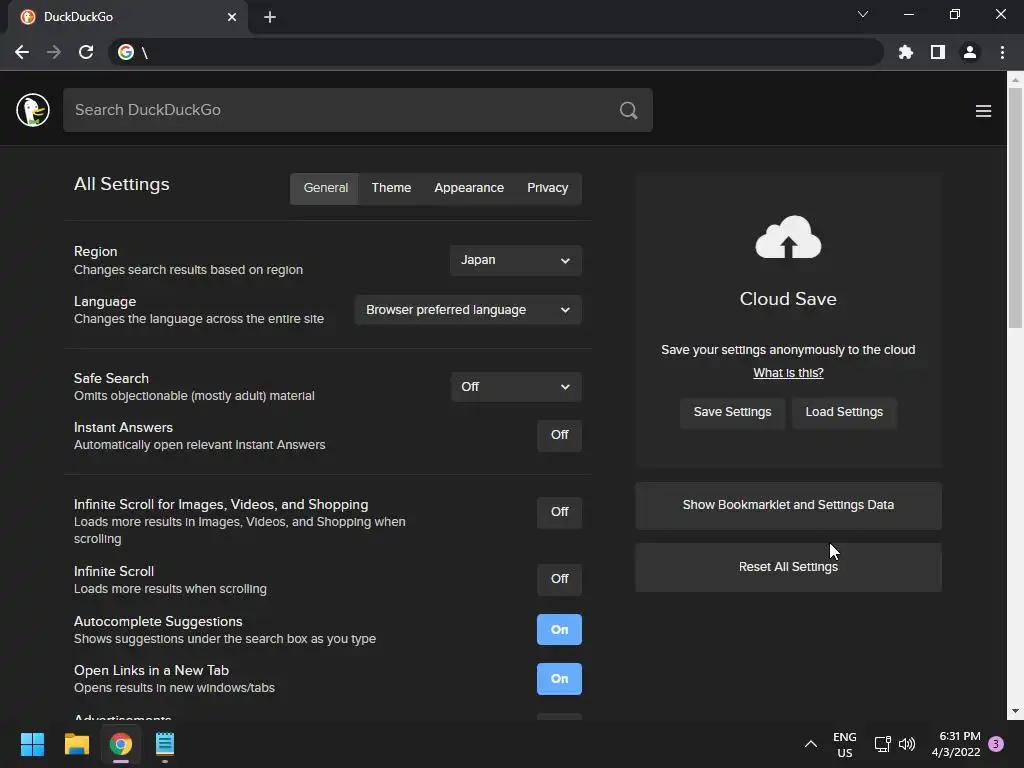1024x768 pixels.
Task: Open the Language dropdown
Action: (468, 310)
